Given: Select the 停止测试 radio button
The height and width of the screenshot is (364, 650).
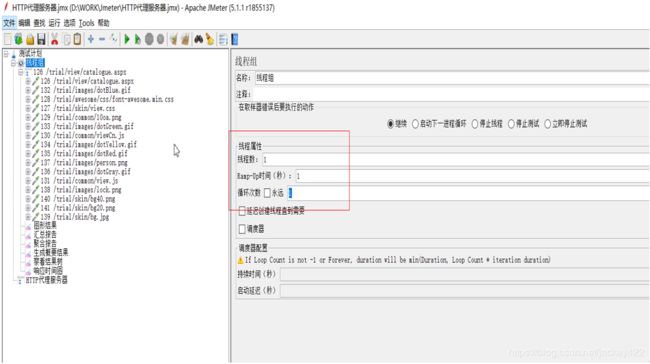Looking at the screenshot, I should point(511,124).
